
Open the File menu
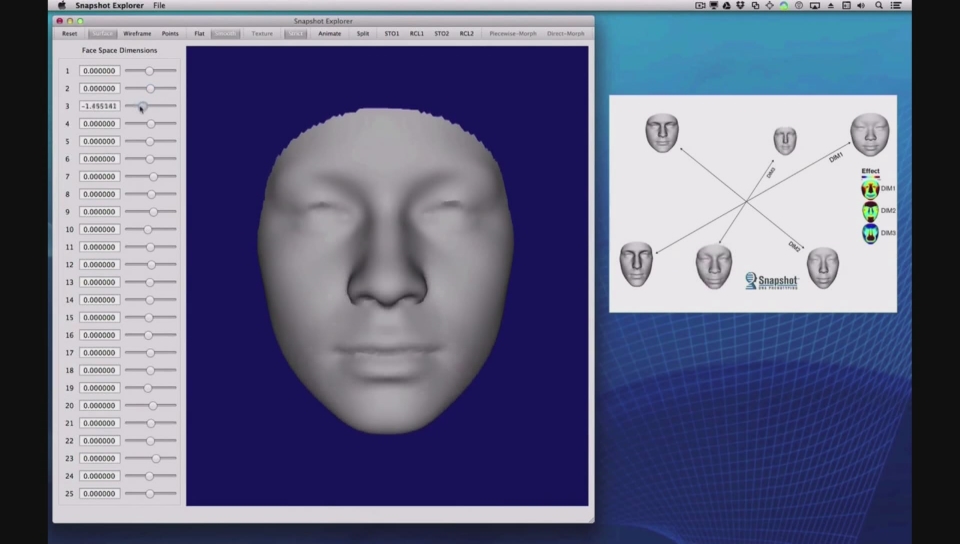point(159,5)
